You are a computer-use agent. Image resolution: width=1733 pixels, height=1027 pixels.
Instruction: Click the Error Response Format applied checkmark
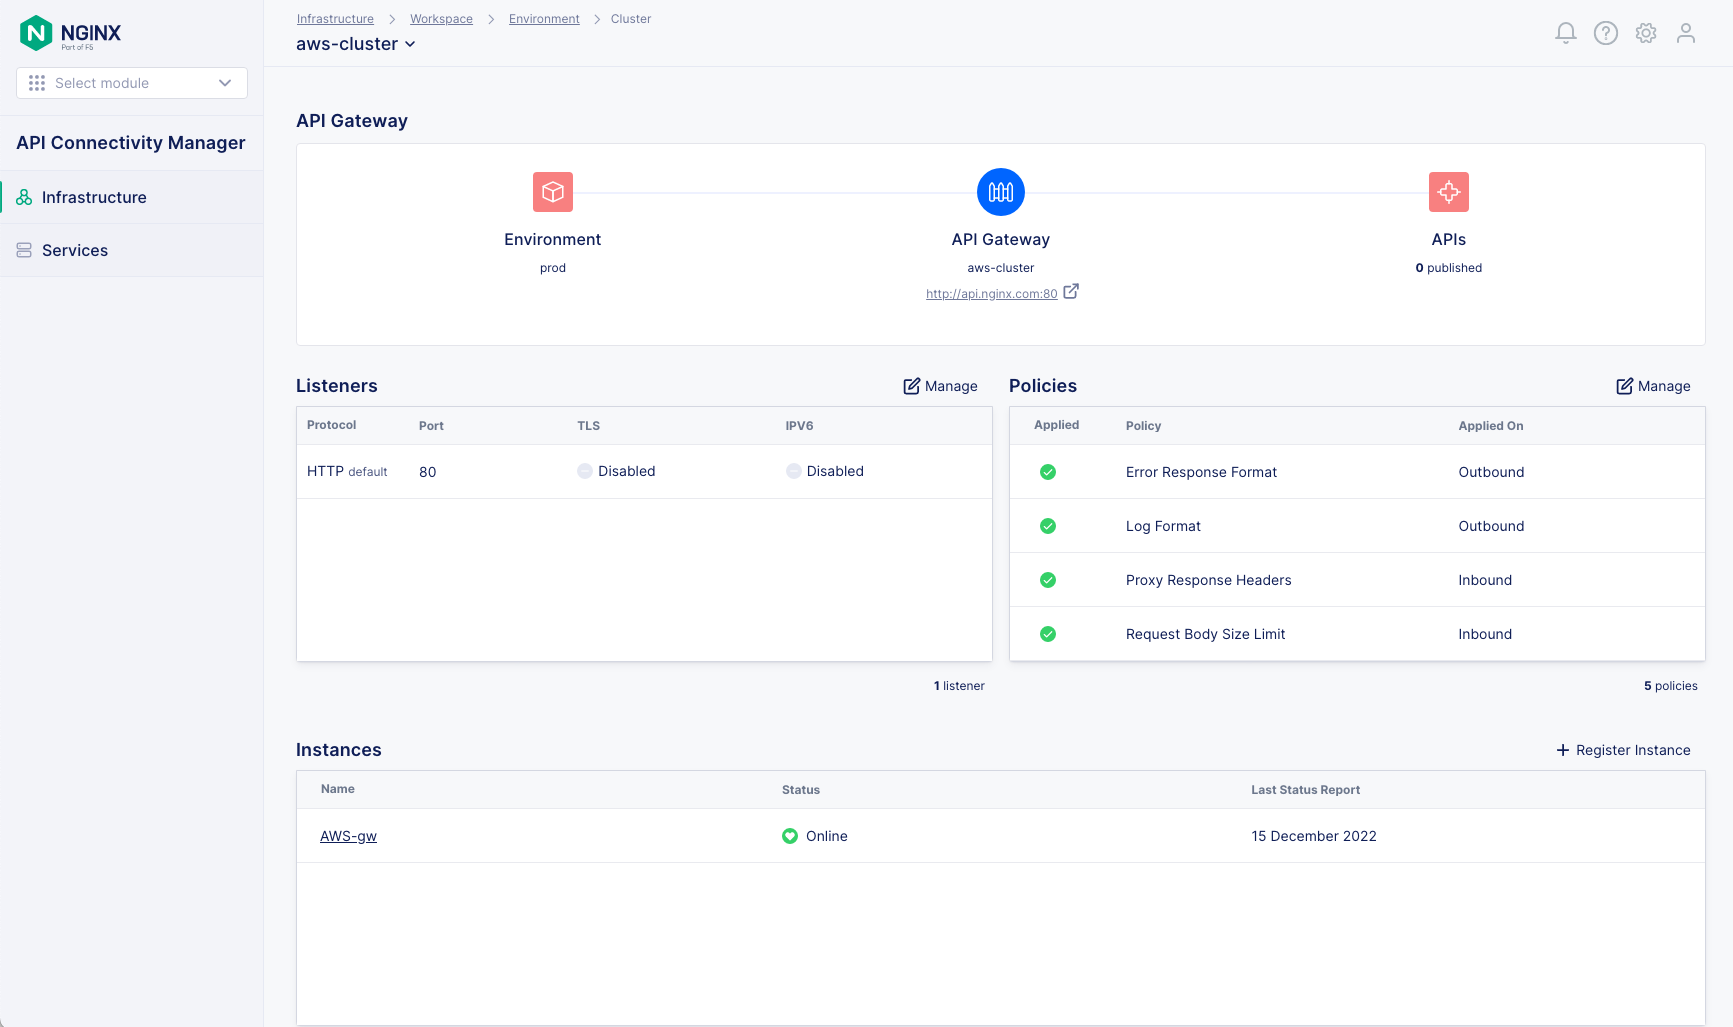pos(1048,472)
